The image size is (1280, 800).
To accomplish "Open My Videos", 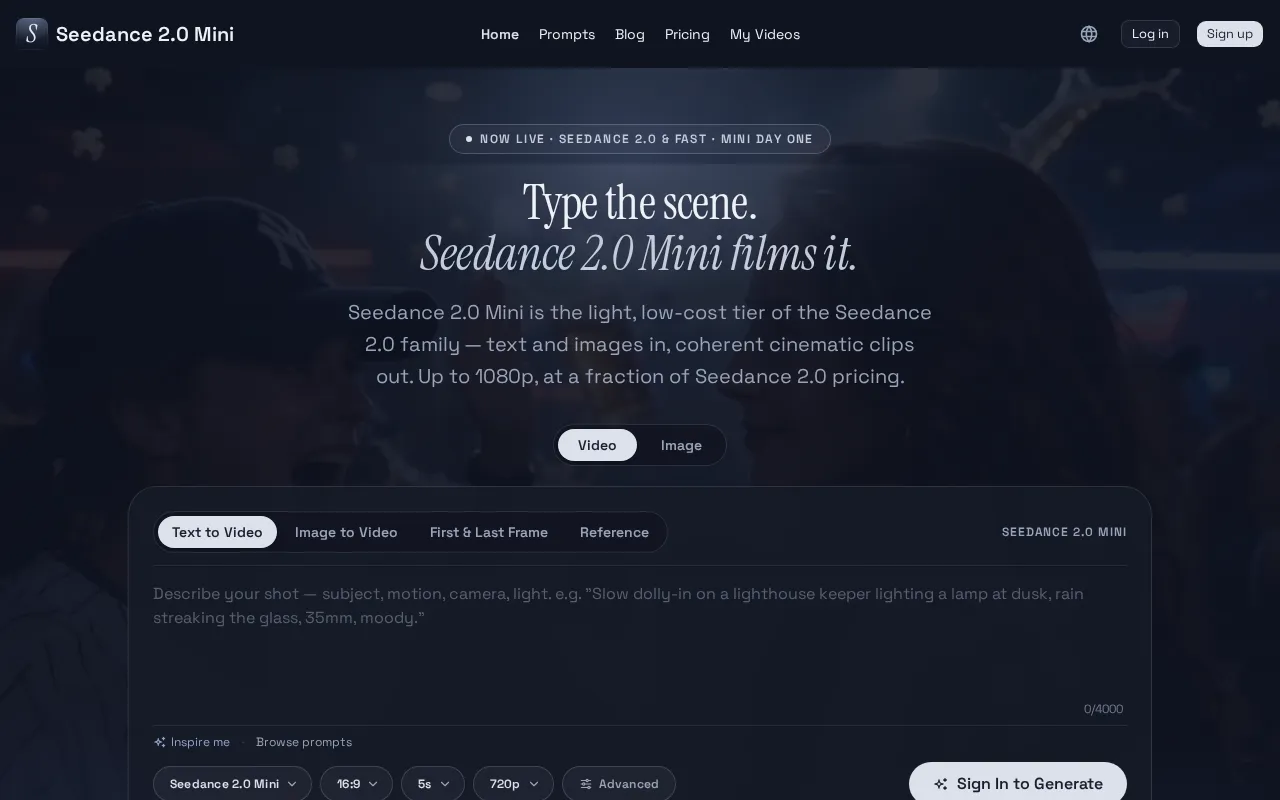I will 765,34.
